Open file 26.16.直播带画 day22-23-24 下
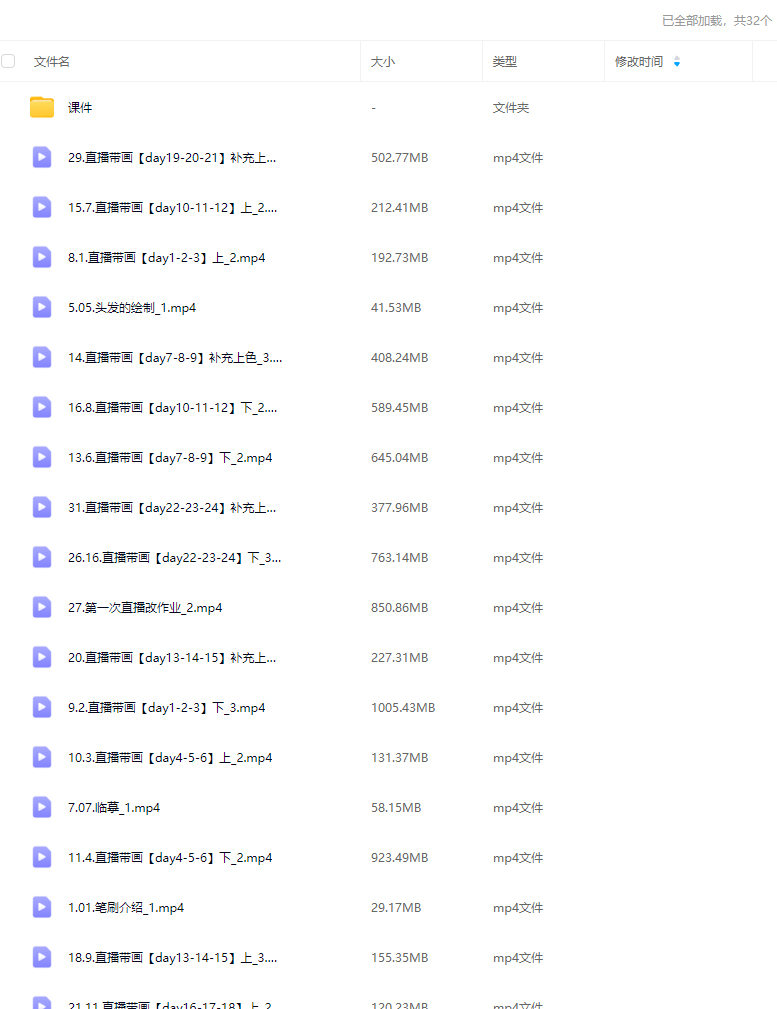This screenshot has width=777, height=1009. click(174, 557)
